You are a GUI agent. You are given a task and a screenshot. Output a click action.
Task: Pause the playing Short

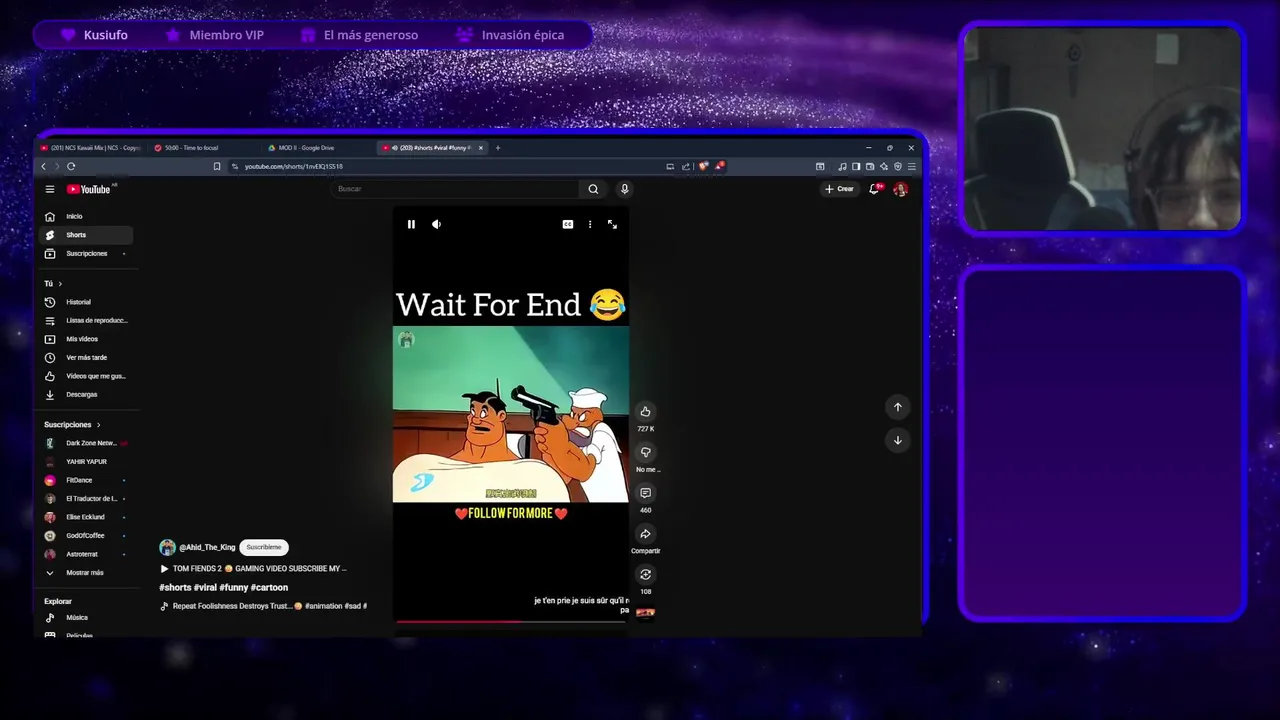(x=411, y=224)
